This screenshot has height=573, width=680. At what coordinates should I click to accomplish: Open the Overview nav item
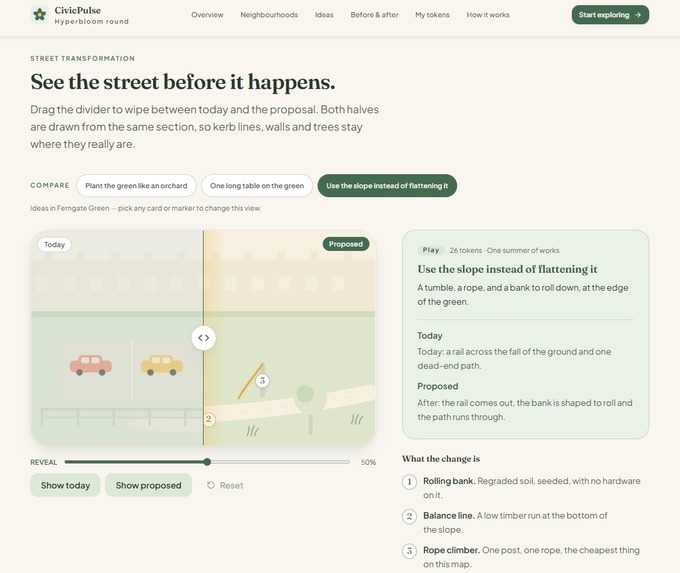[x=207, y=15]
